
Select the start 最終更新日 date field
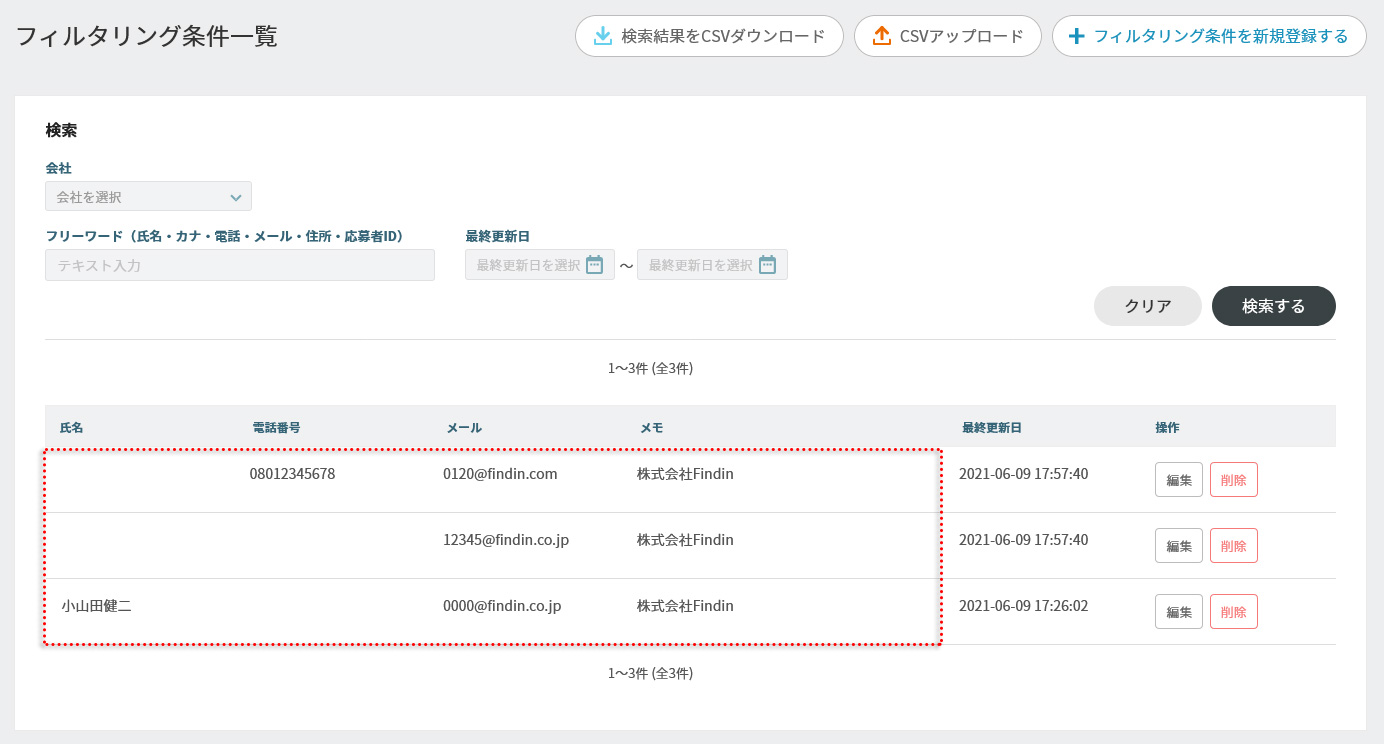pos(528,265)
